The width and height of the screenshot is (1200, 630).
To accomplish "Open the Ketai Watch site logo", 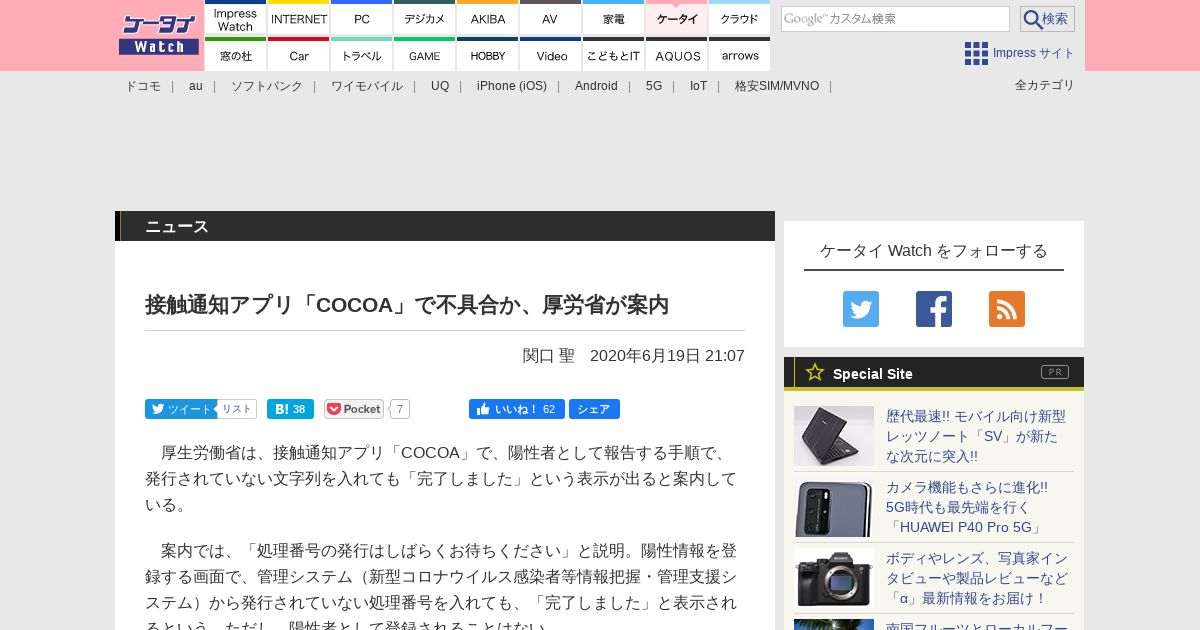I will tap(159, 35).
